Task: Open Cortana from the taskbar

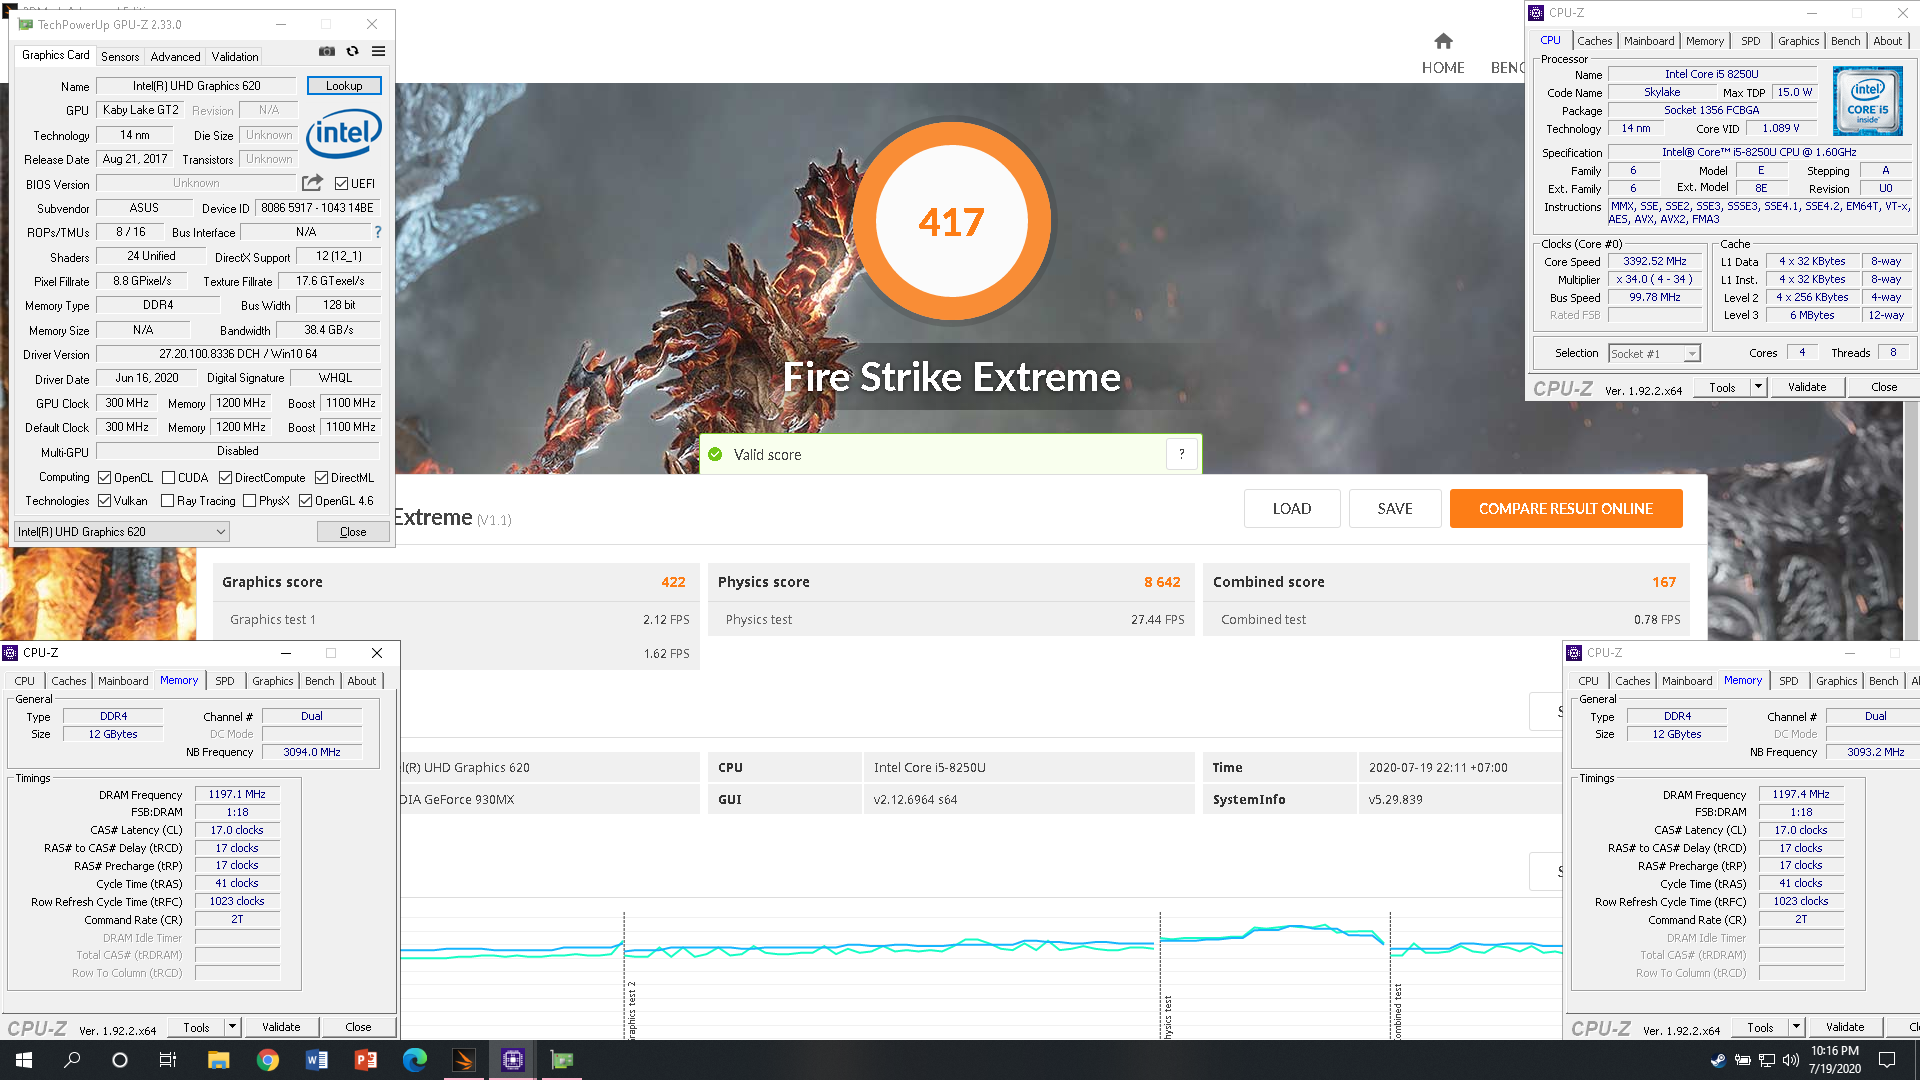Action: pyautogui.click(x=120, y=1060)
